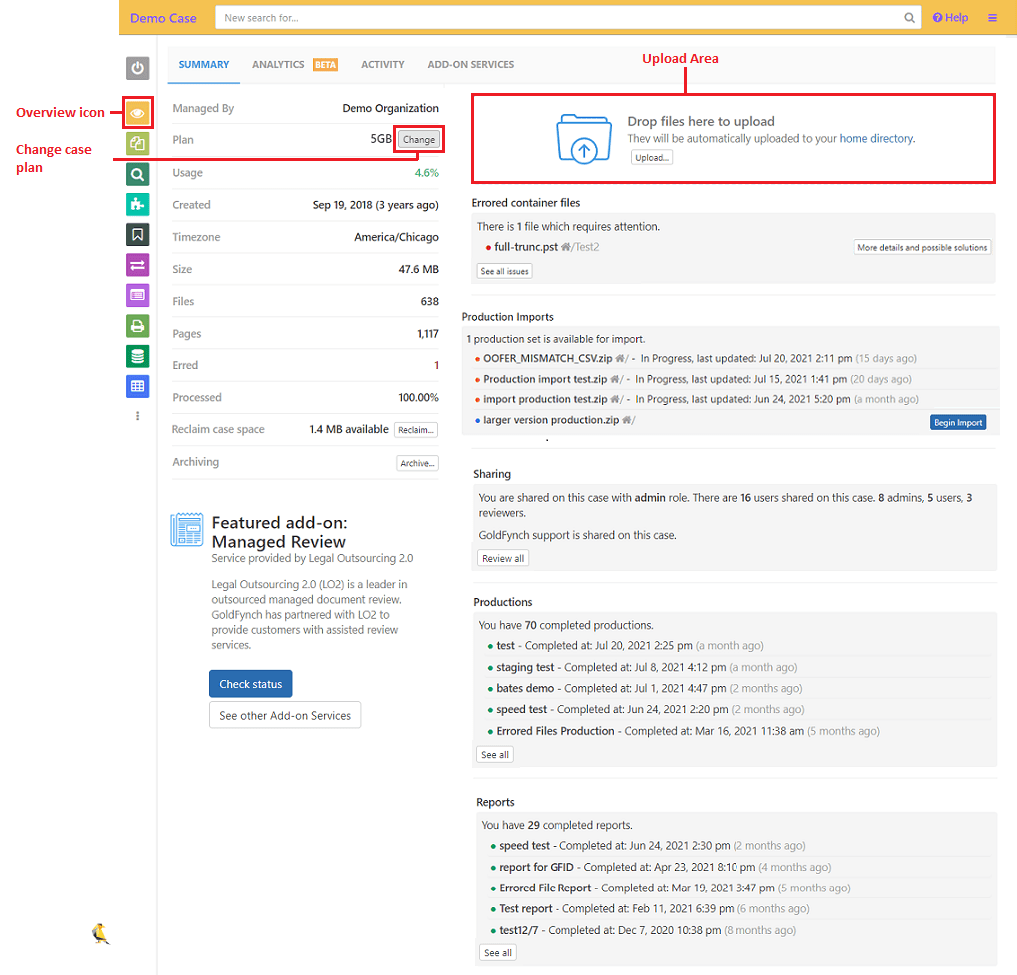Click Begin Import for larger version production.zip
The width and height of the screenshot is (1017, 975).
957,422
